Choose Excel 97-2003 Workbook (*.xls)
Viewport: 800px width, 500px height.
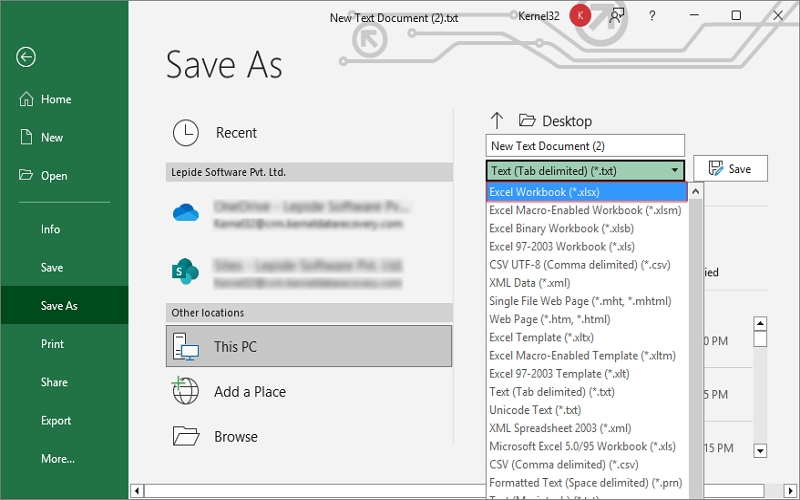pos(587,246)
